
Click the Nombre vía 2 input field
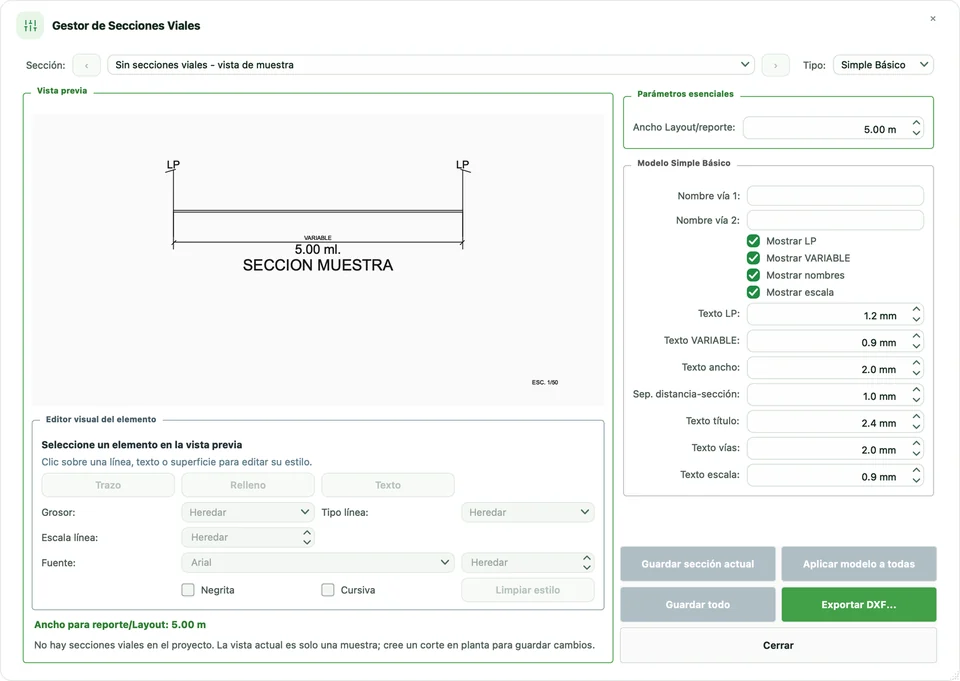(x=835, y=220)
